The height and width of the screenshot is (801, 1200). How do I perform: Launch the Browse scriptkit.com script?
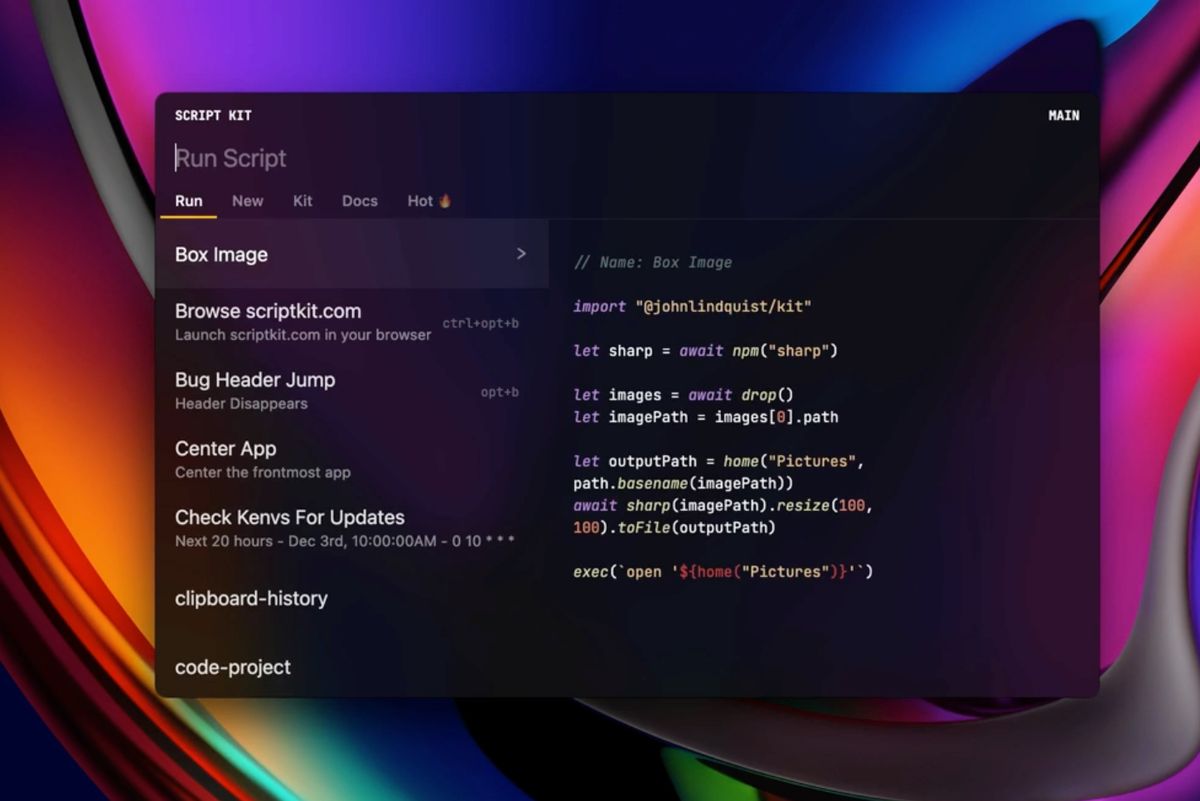click(268, 311)
